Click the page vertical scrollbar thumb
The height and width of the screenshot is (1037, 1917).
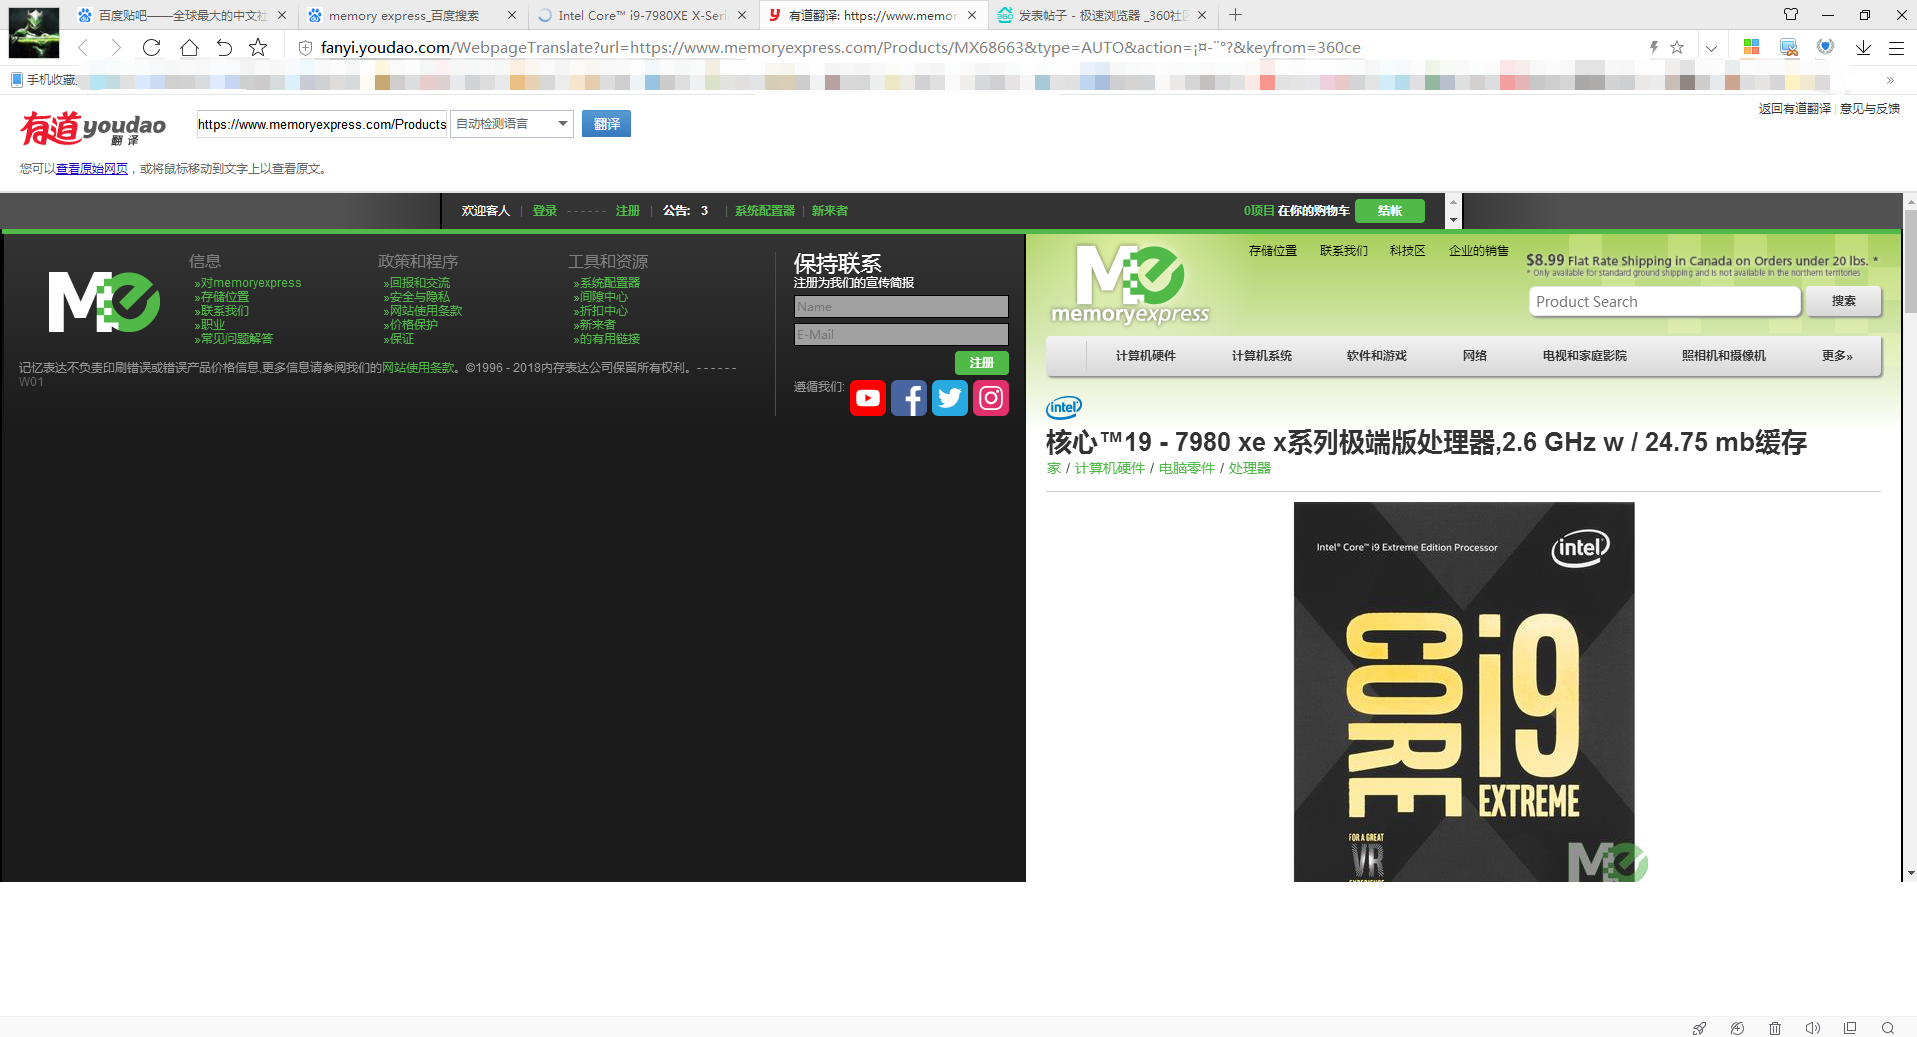pos(1910,262)
